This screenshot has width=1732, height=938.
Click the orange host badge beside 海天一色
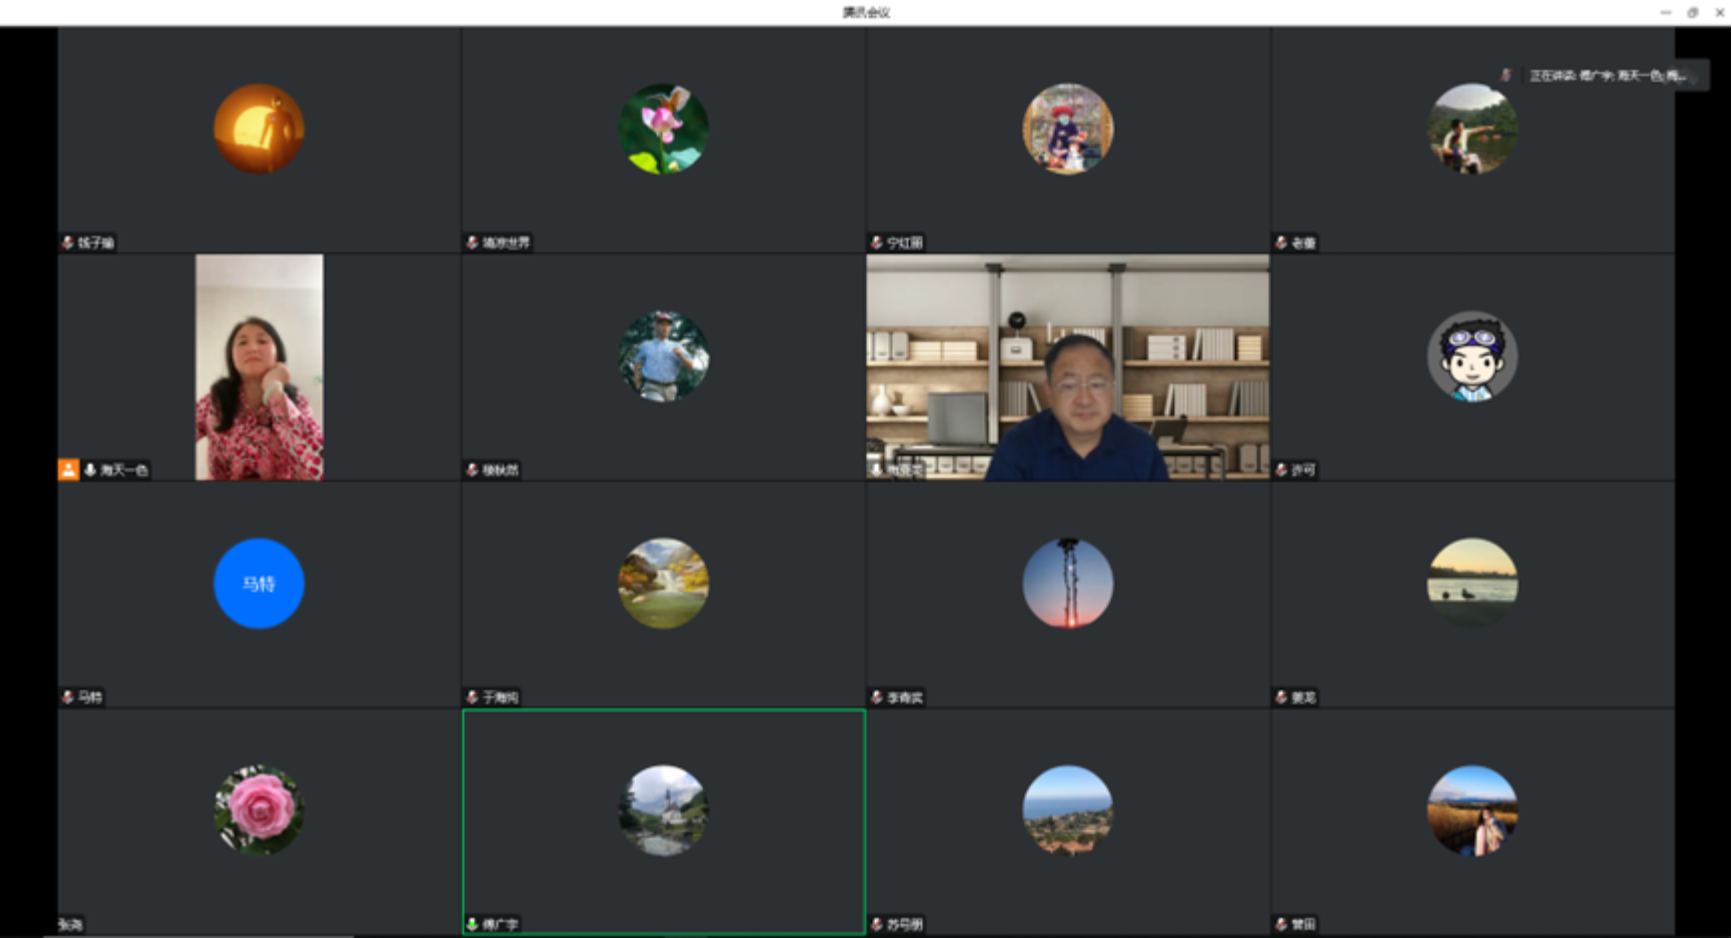point(68,470)
